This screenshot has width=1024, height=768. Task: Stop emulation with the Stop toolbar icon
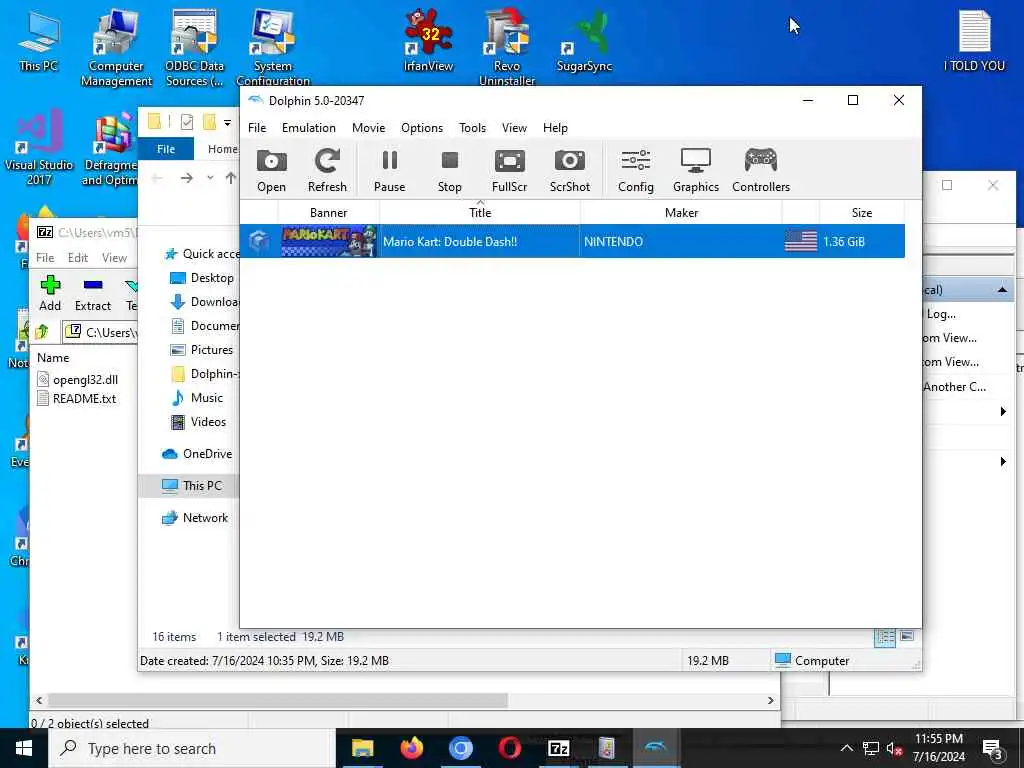(x=449, y=170)
